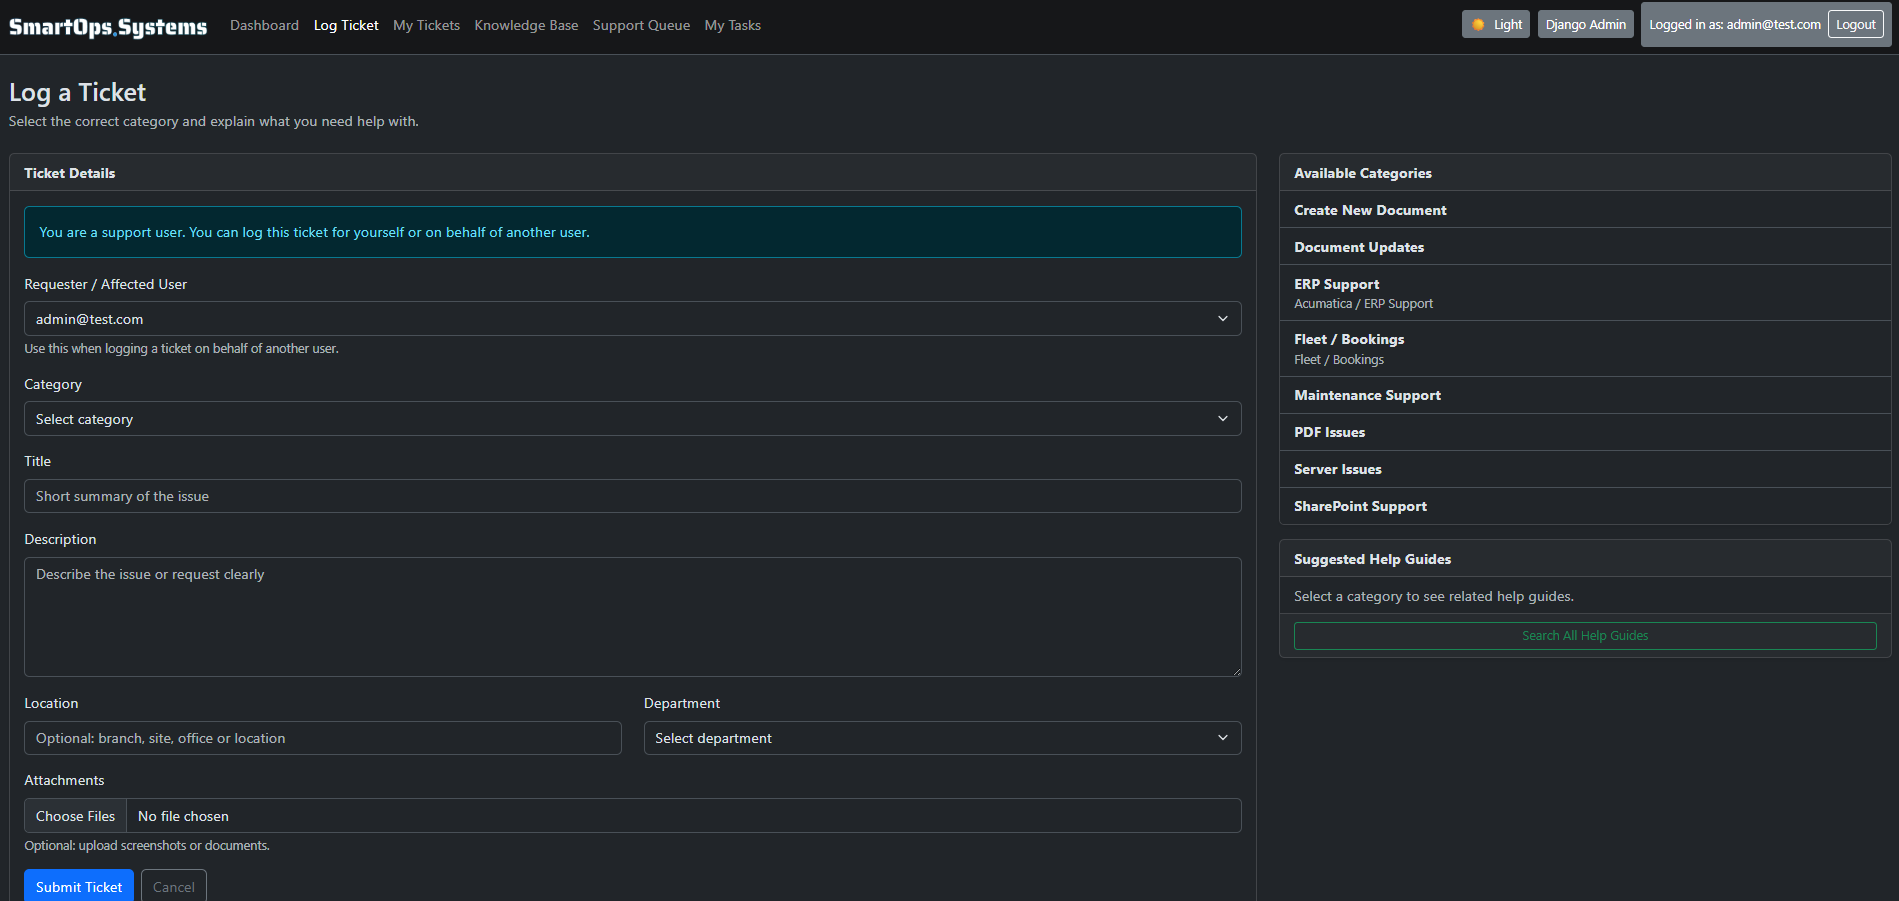Focus the Title input field
The width and height of the screenshot is (1899, 901).
[x=633, y=496]
